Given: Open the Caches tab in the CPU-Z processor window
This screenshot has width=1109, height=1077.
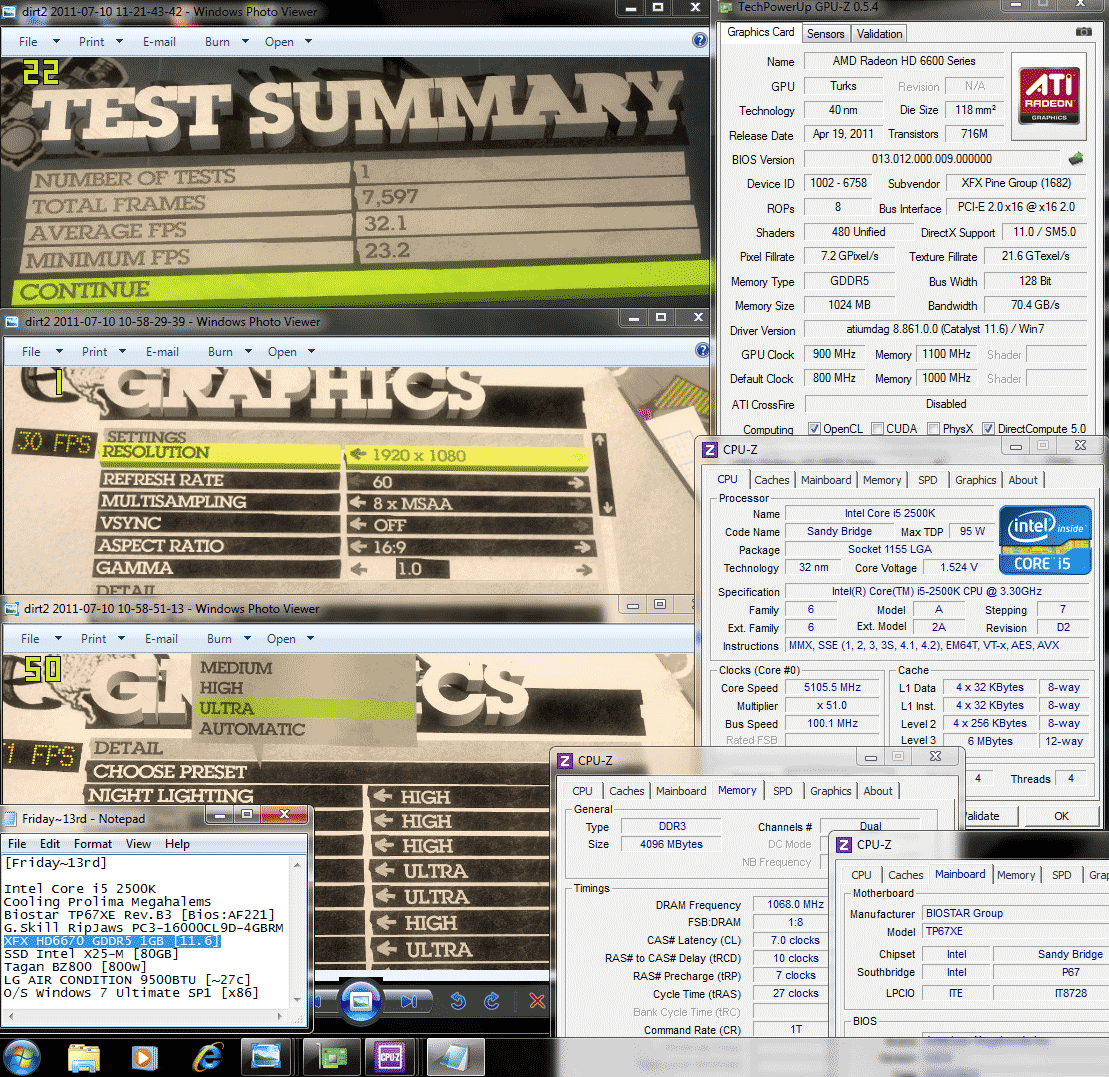Looking at the screenshot, I should point(772,479).
